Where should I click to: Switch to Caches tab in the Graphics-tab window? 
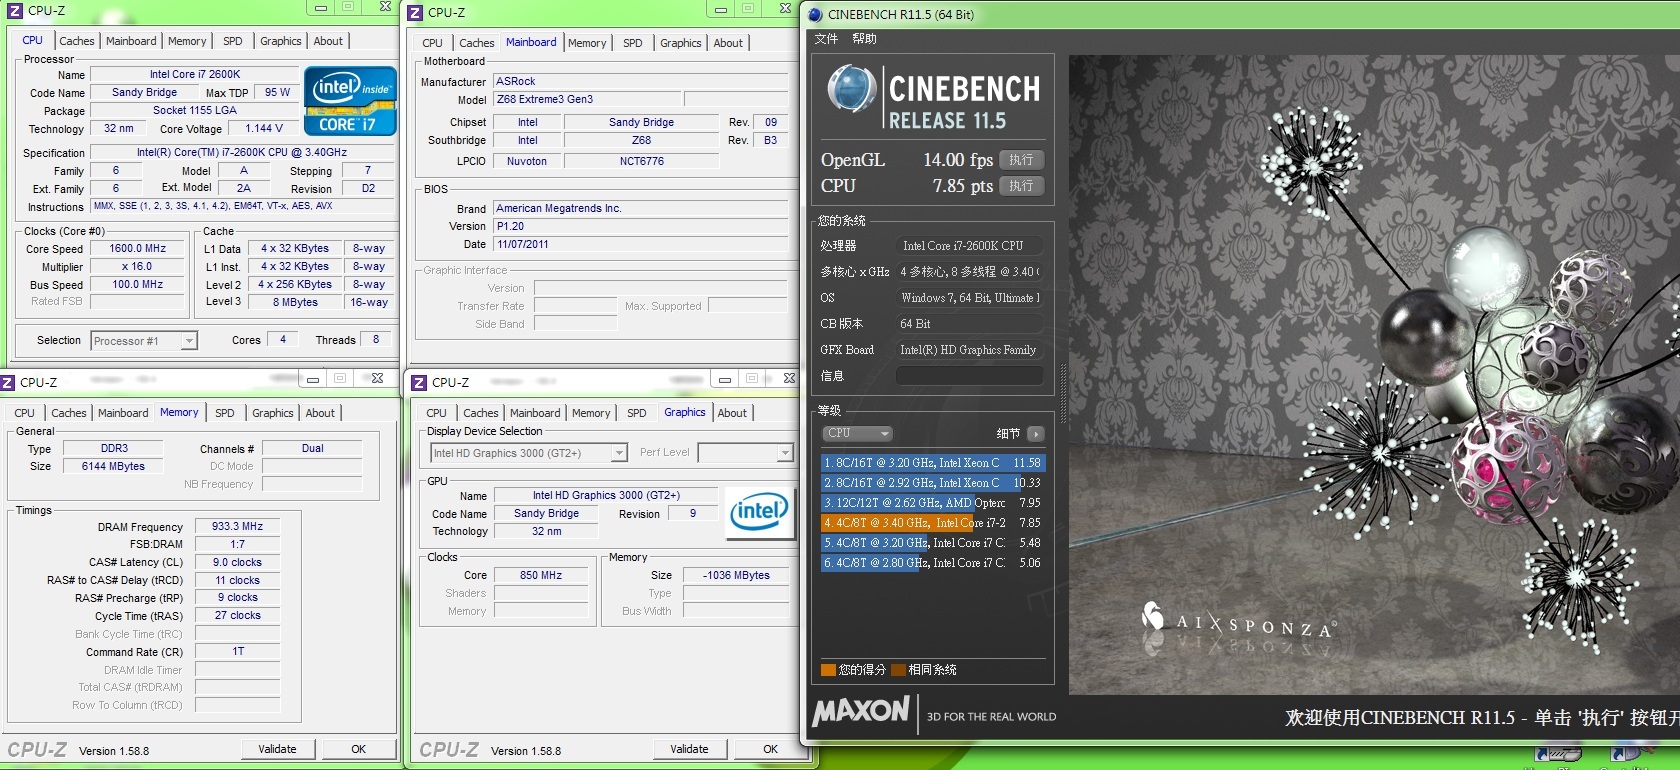(x=480, y=413)
